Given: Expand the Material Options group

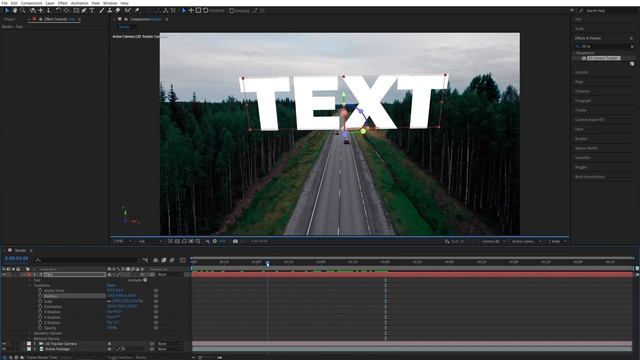Looking at the screenshot, I should [30, 338].
